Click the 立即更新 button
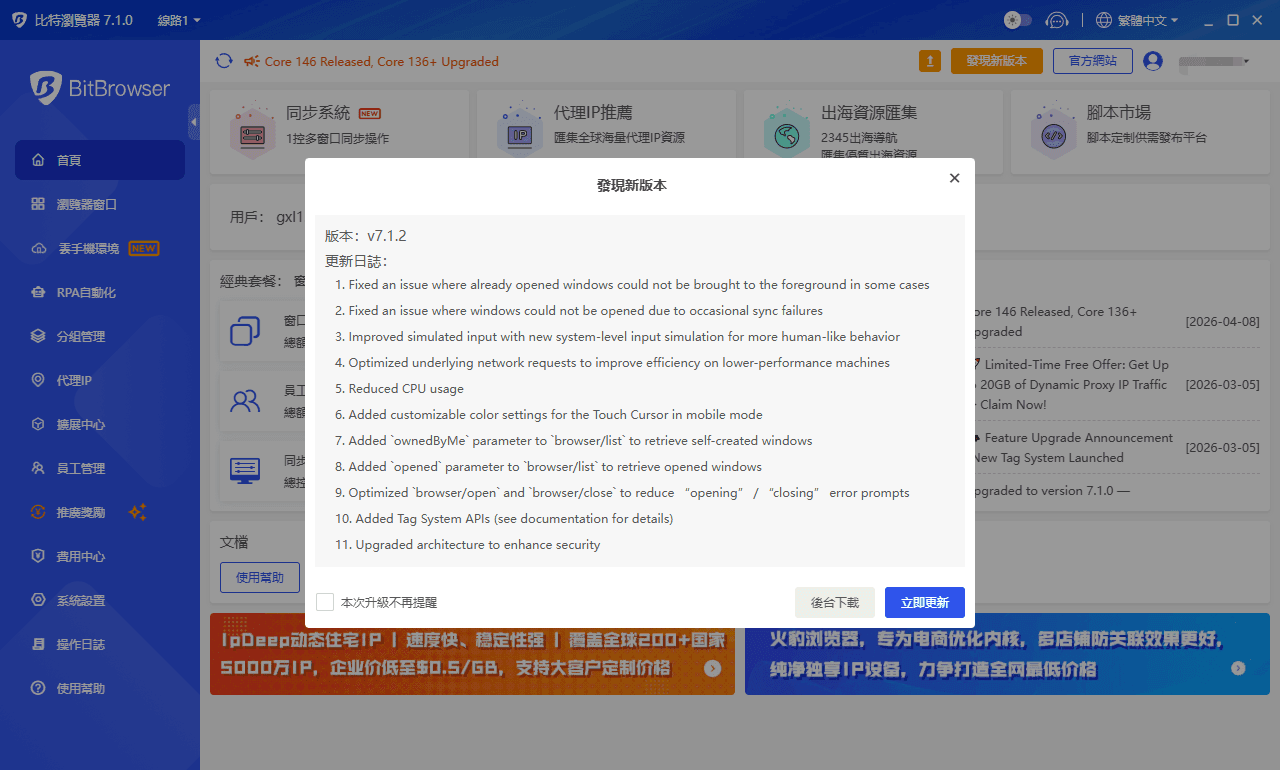The width and height of the screenshot is (1280, 770). [x=925, y=602]
